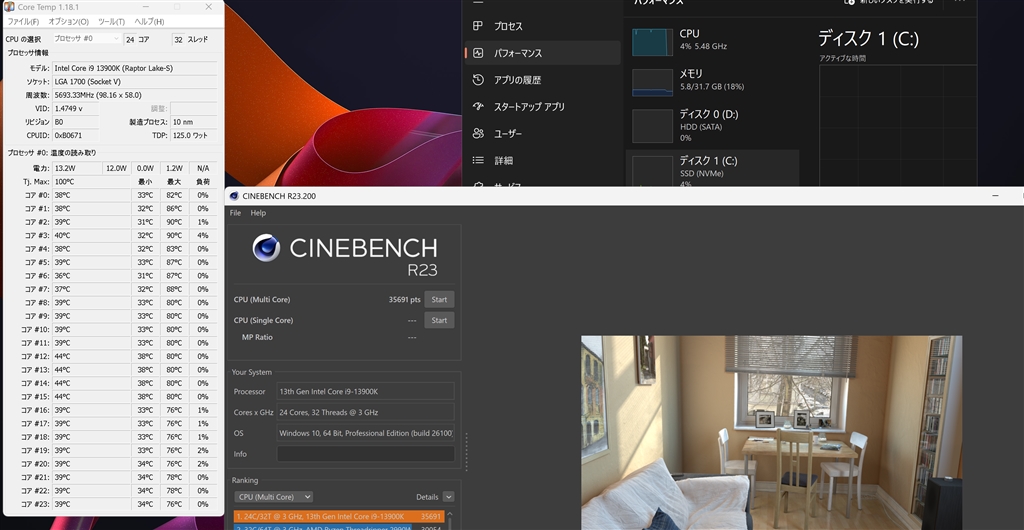The image size is (1024, 530).
Task: Open the CPU (Multi Core) ranking dropdown
Action: tap(274, 497)
